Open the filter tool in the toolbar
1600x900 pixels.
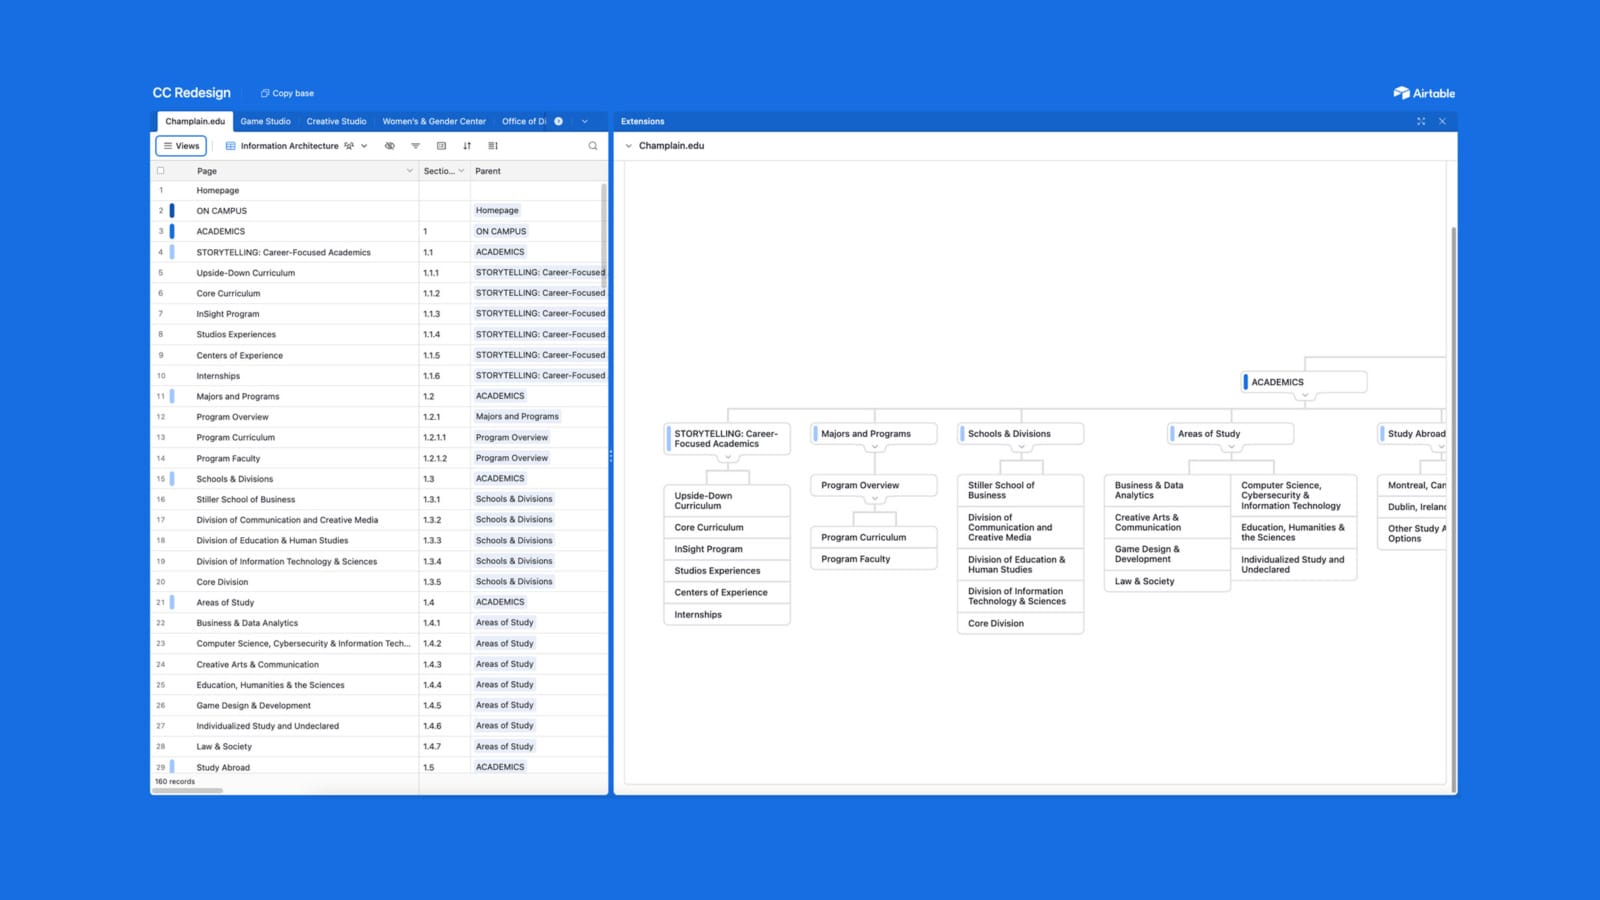point(415,146)
